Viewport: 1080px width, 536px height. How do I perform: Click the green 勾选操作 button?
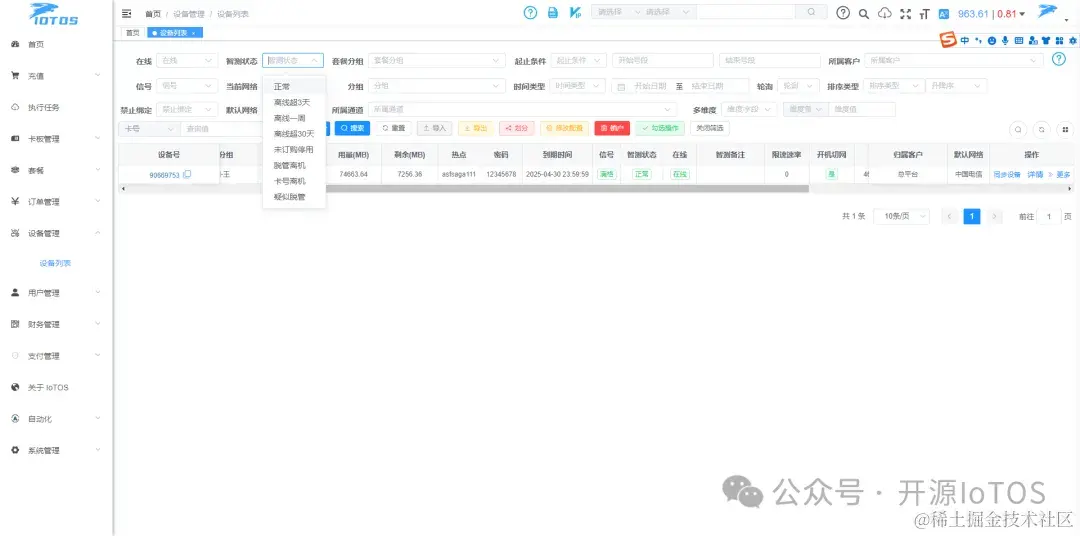tap(661, 128)
